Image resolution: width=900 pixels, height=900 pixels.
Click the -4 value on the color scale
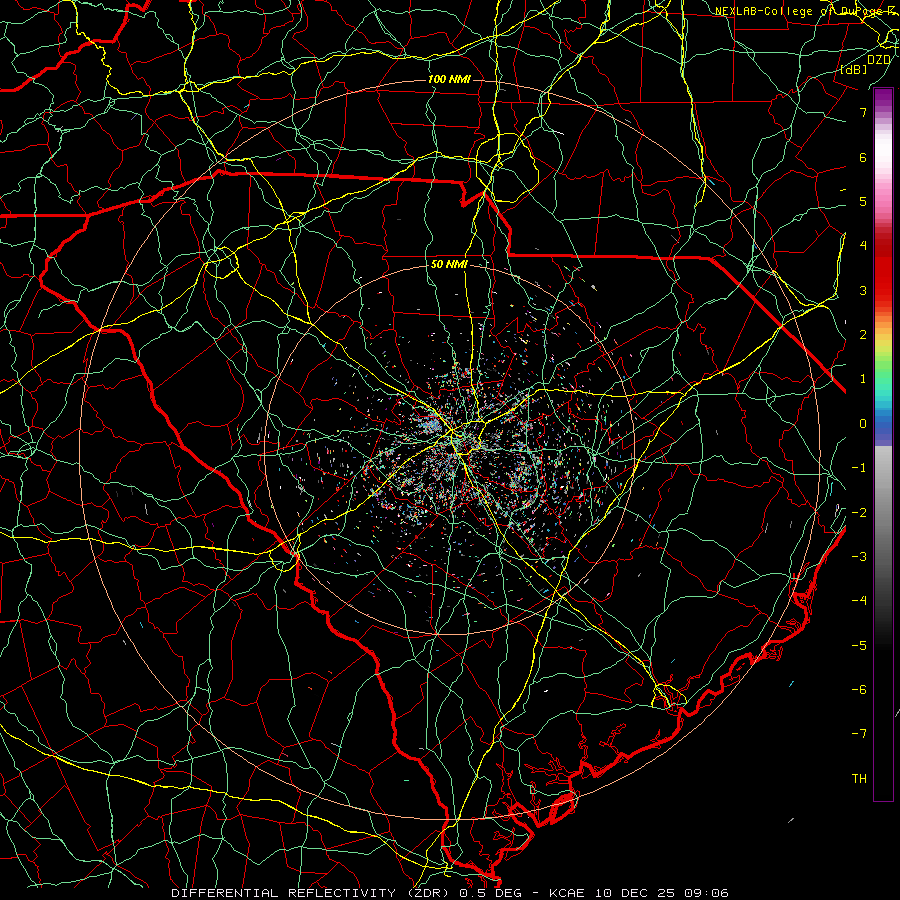[x=859, y=600]
